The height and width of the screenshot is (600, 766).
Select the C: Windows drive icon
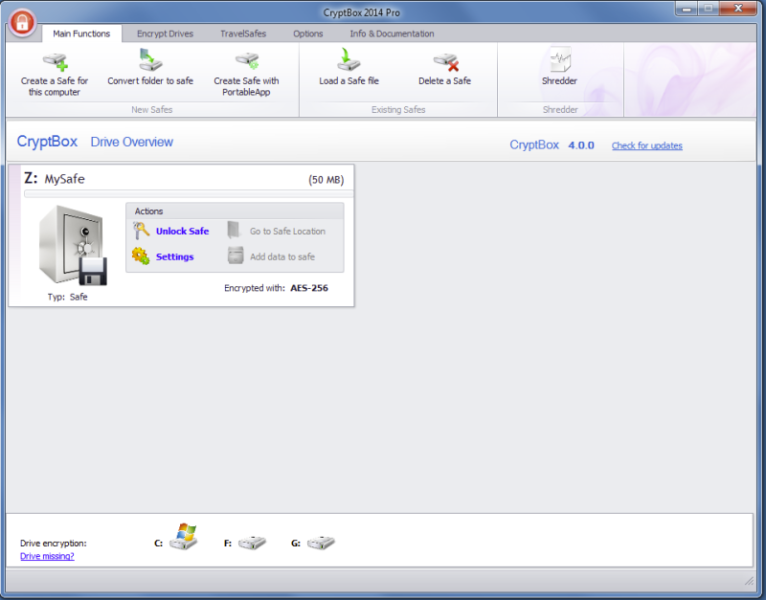[184, 536]
